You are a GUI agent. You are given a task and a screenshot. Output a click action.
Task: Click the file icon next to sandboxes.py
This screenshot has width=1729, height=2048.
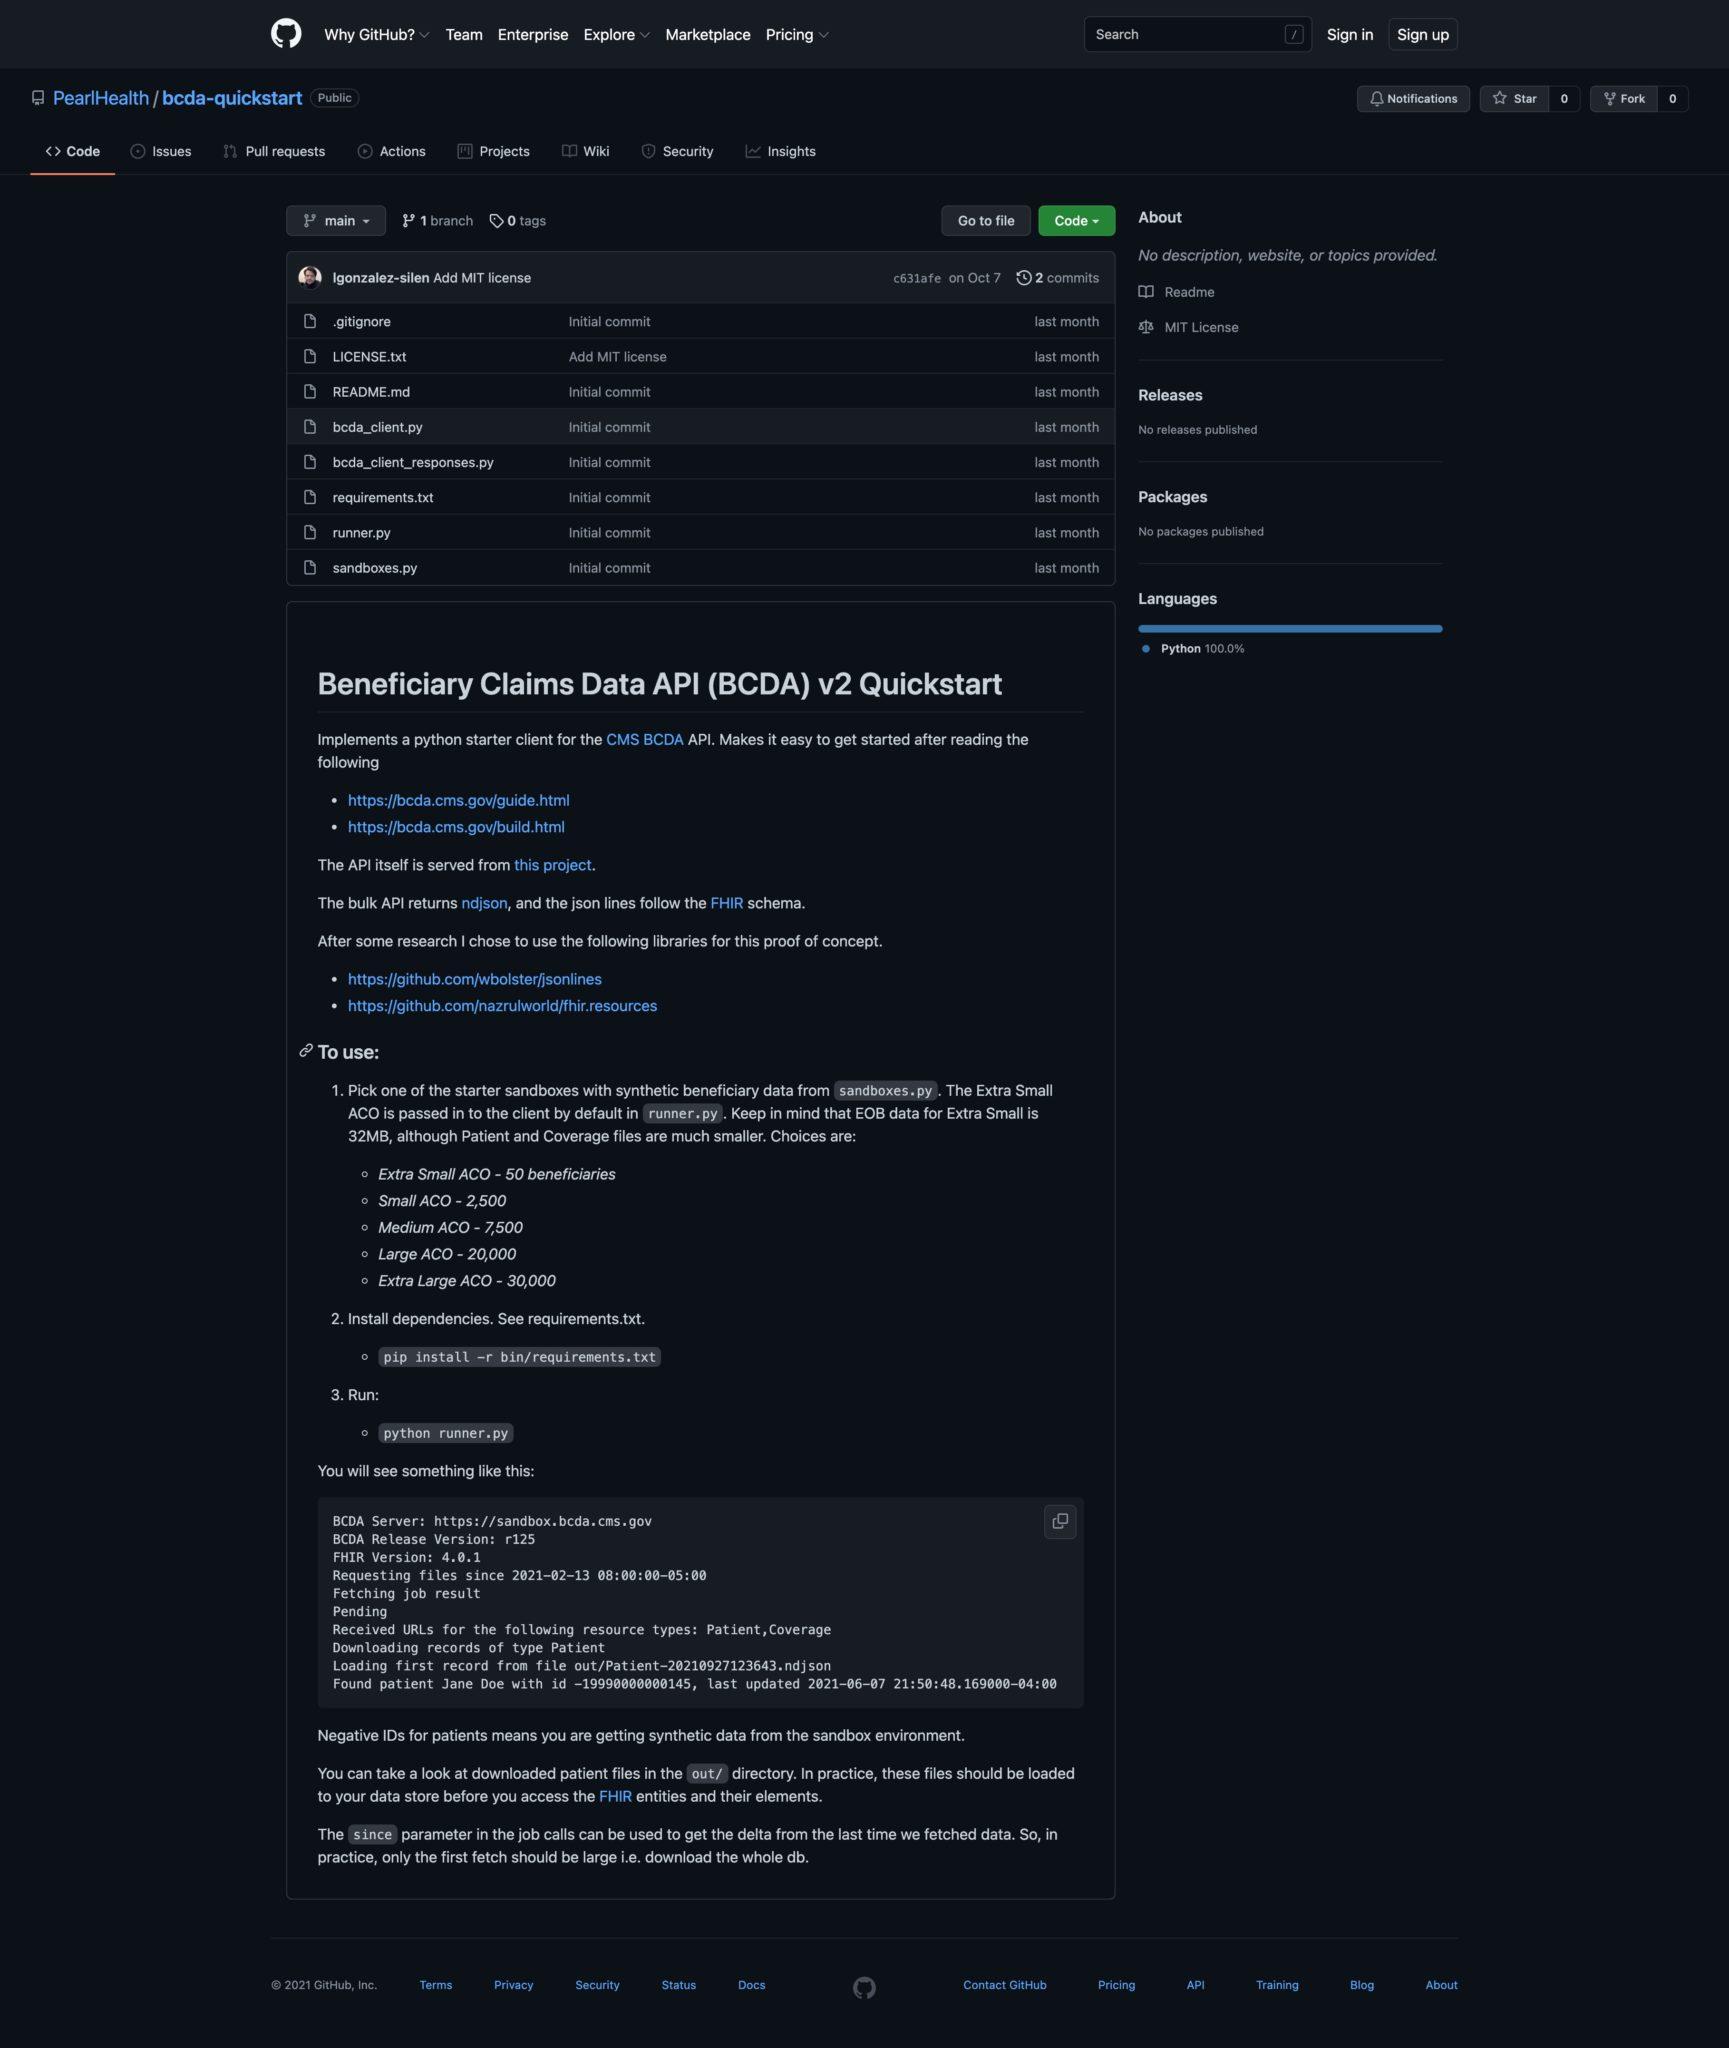[x=310, y=567]
